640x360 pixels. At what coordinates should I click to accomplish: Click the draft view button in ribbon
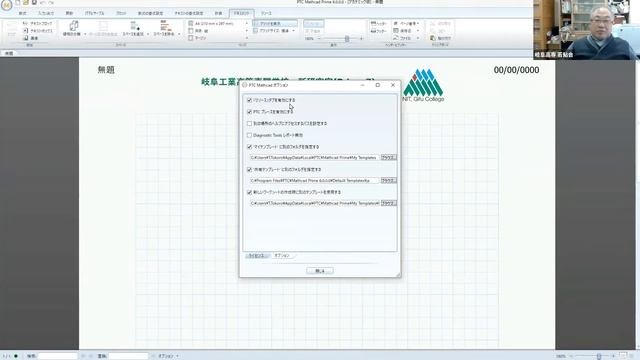(x=313, y=31)
